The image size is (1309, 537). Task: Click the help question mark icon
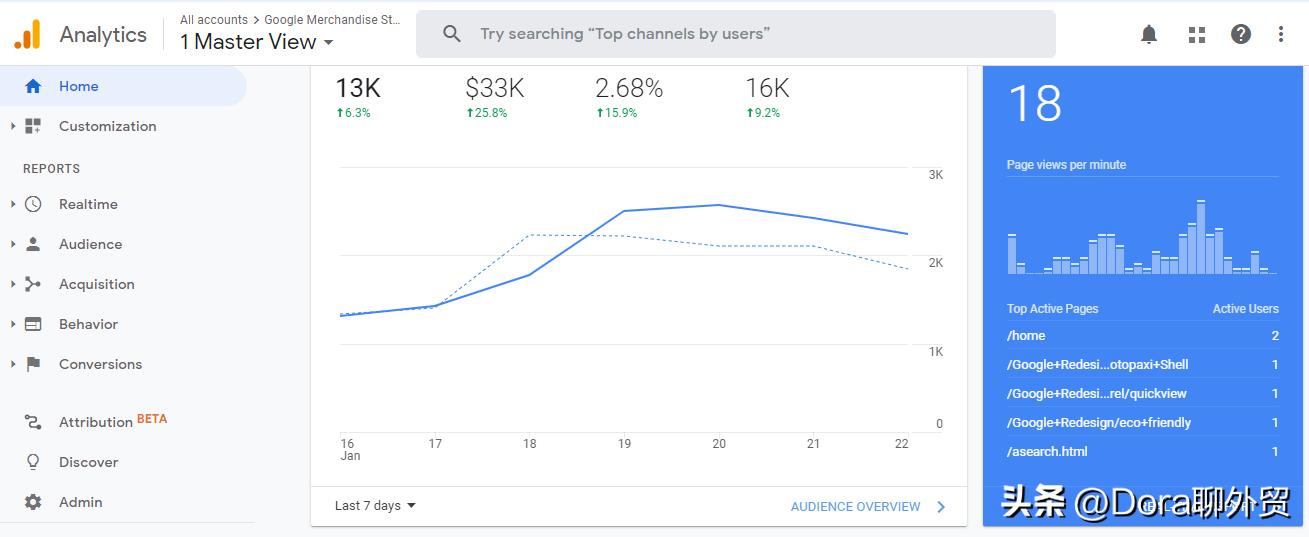[x=1241, y=35]
